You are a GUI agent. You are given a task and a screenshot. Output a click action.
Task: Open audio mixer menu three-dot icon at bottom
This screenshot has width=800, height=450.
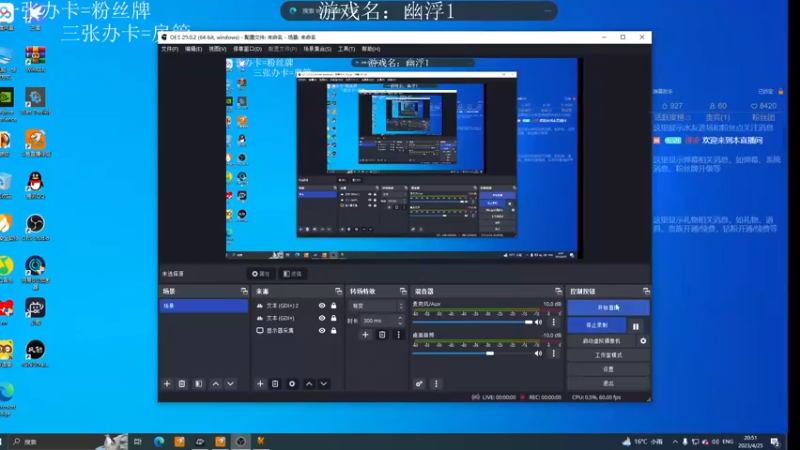436,384
